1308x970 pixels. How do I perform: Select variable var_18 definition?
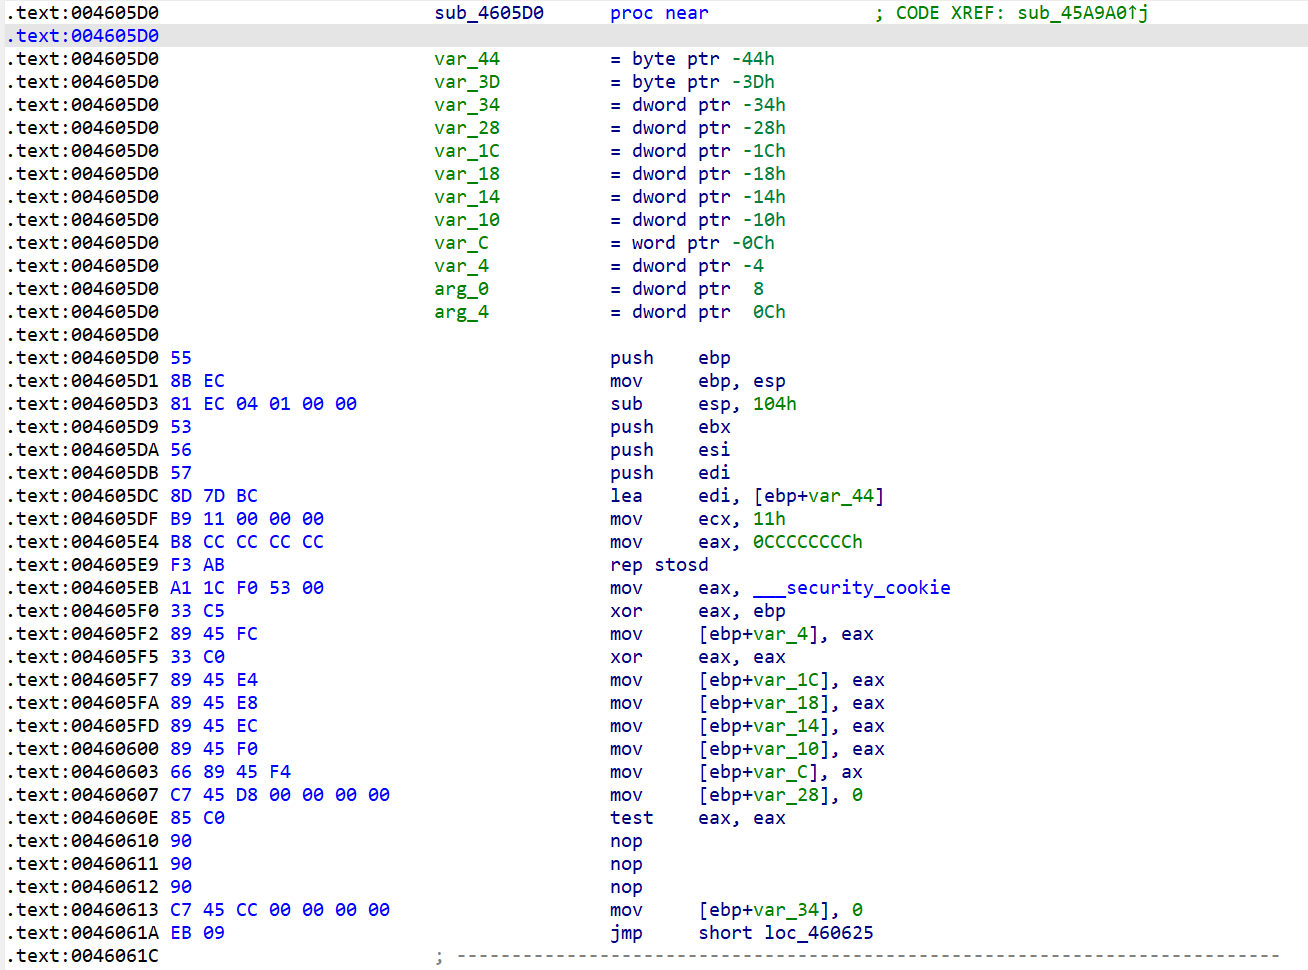pyautogui.click(x=467, y=174)
